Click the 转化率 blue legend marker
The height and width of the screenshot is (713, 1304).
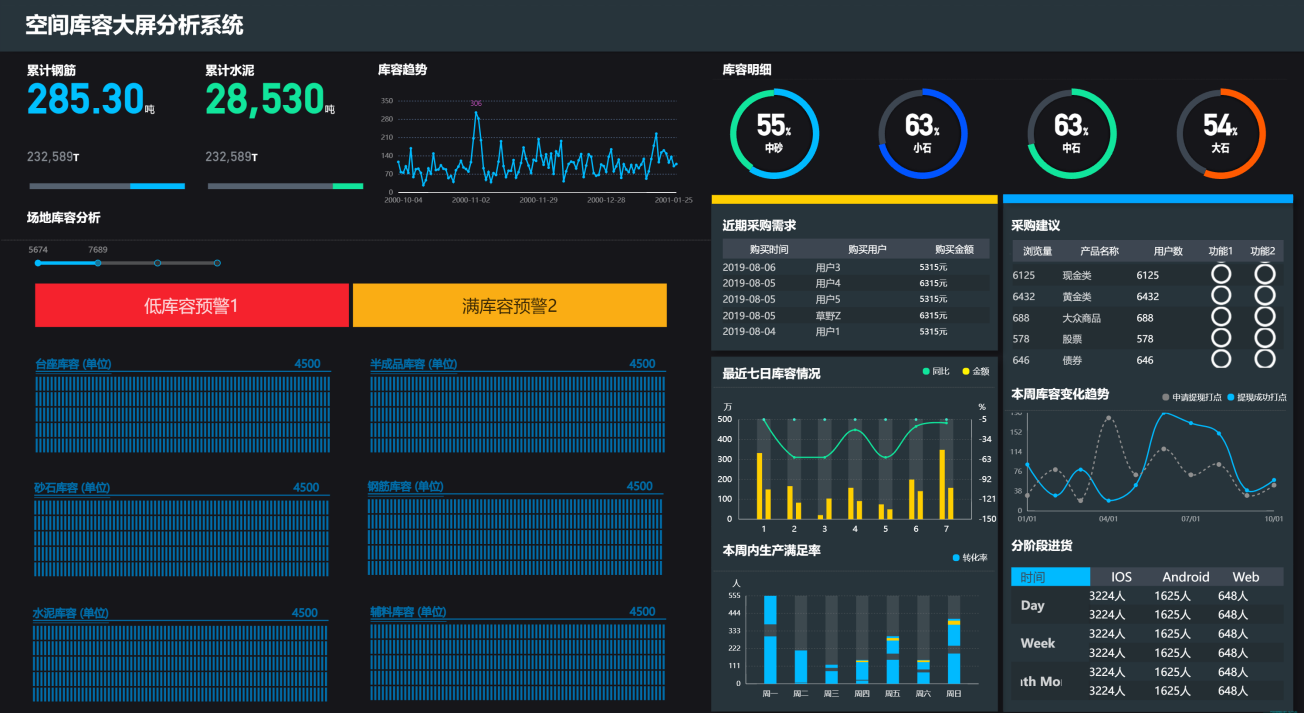[x=955, y=558]
